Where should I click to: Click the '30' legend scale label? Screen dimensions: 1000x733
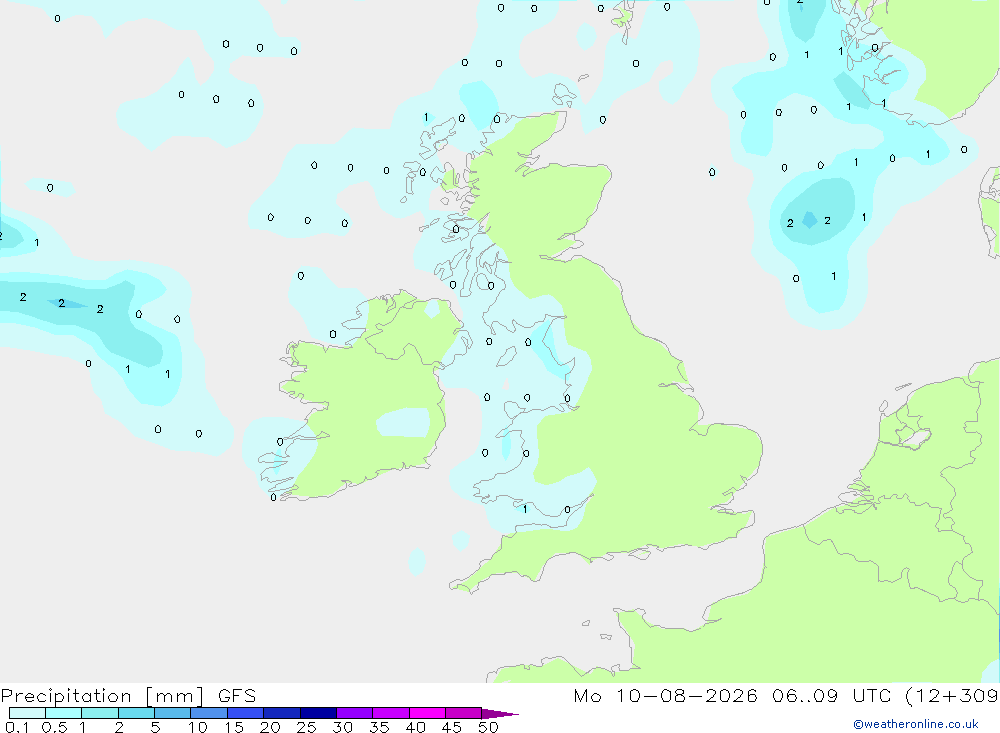point(343,727)
